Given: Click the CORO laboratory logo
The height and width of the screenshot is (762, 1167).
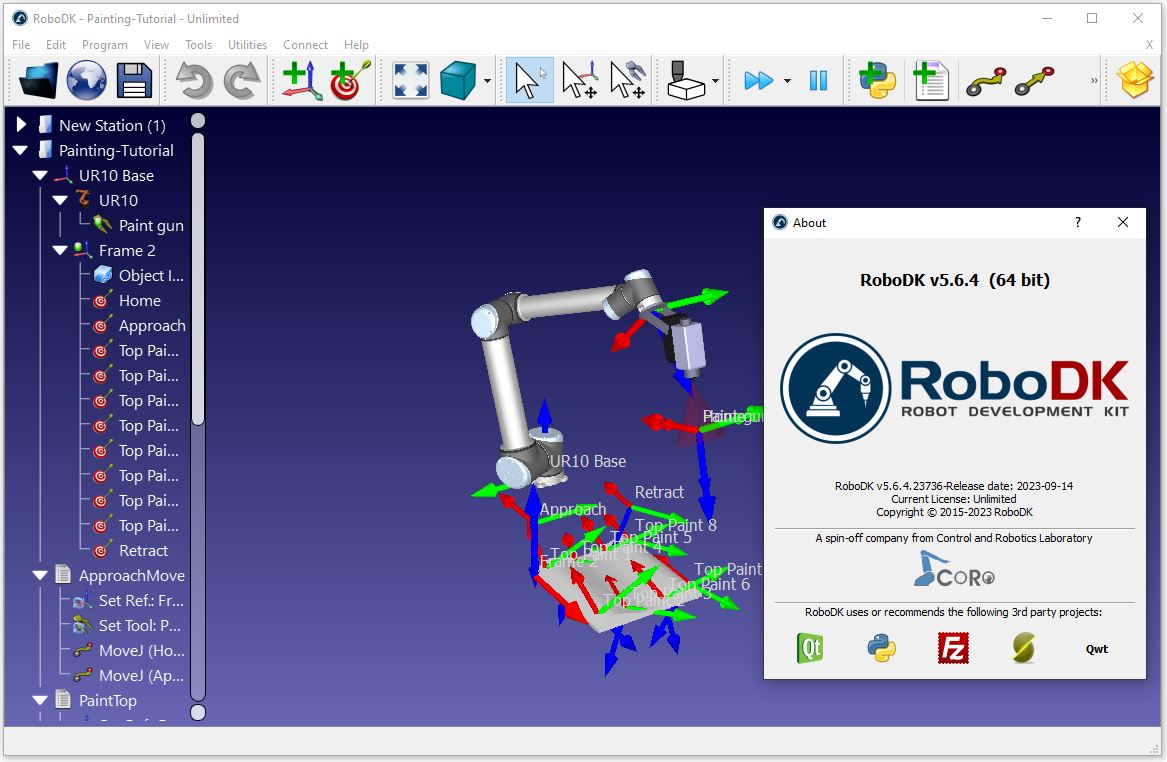Looking at the screenshot, I should [954, 569].
